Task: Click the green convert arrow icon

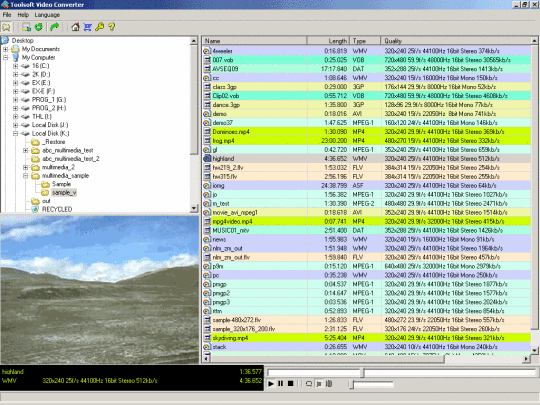Action: click(x=54, y=27)
